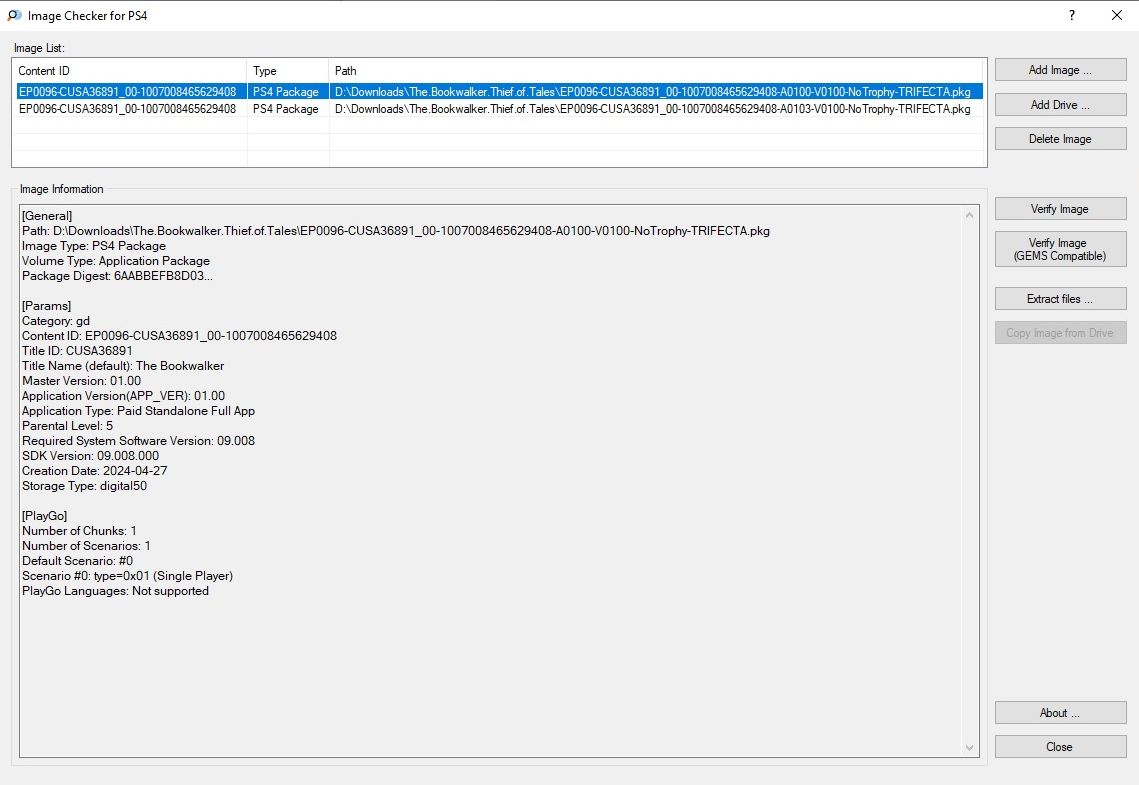
Task: Click the Storage Type: digital50 line
Action: pyautogui.click(x=84, y=486)
